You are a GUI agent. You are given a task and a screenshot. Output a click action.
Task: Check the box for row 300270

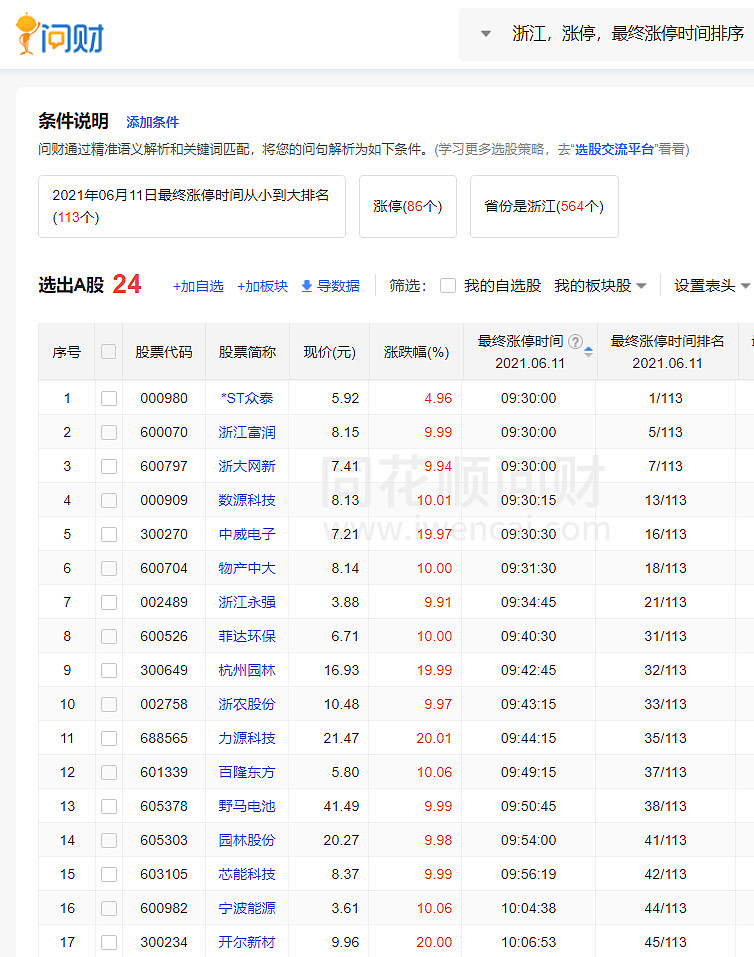point(109,535)
